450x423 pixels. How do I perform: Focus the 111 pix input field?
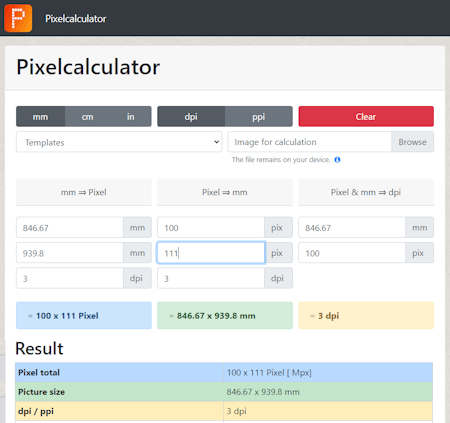pyautogui.click(x=211, y=253)
